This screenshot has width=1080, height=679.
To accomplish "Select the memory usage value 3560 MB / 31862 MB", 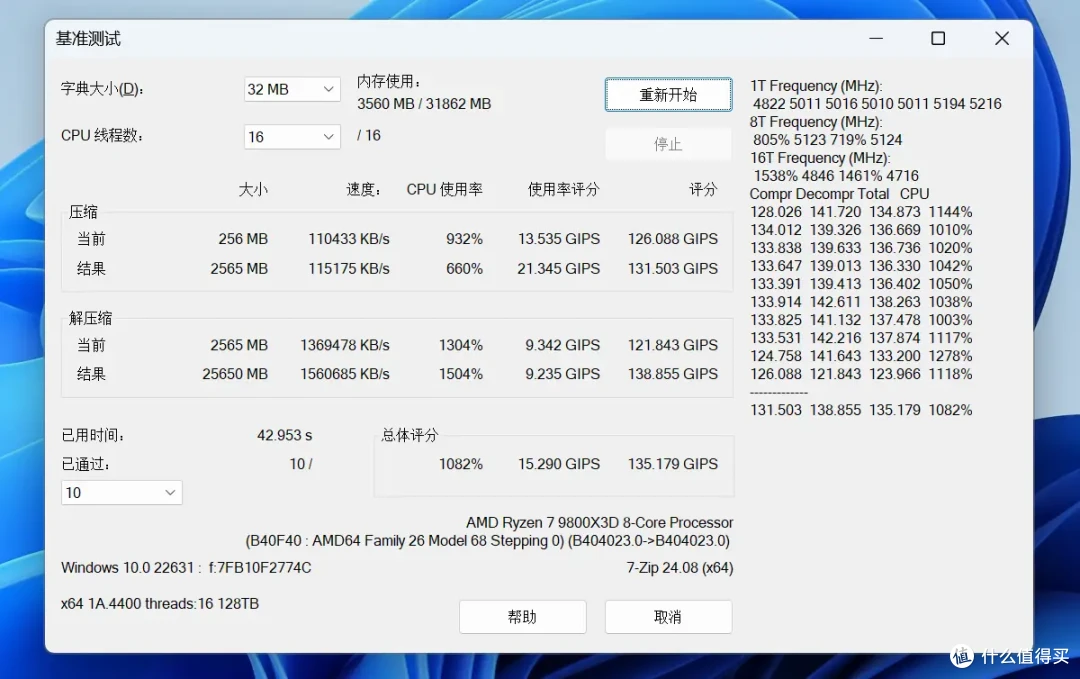I will point(424,104).
